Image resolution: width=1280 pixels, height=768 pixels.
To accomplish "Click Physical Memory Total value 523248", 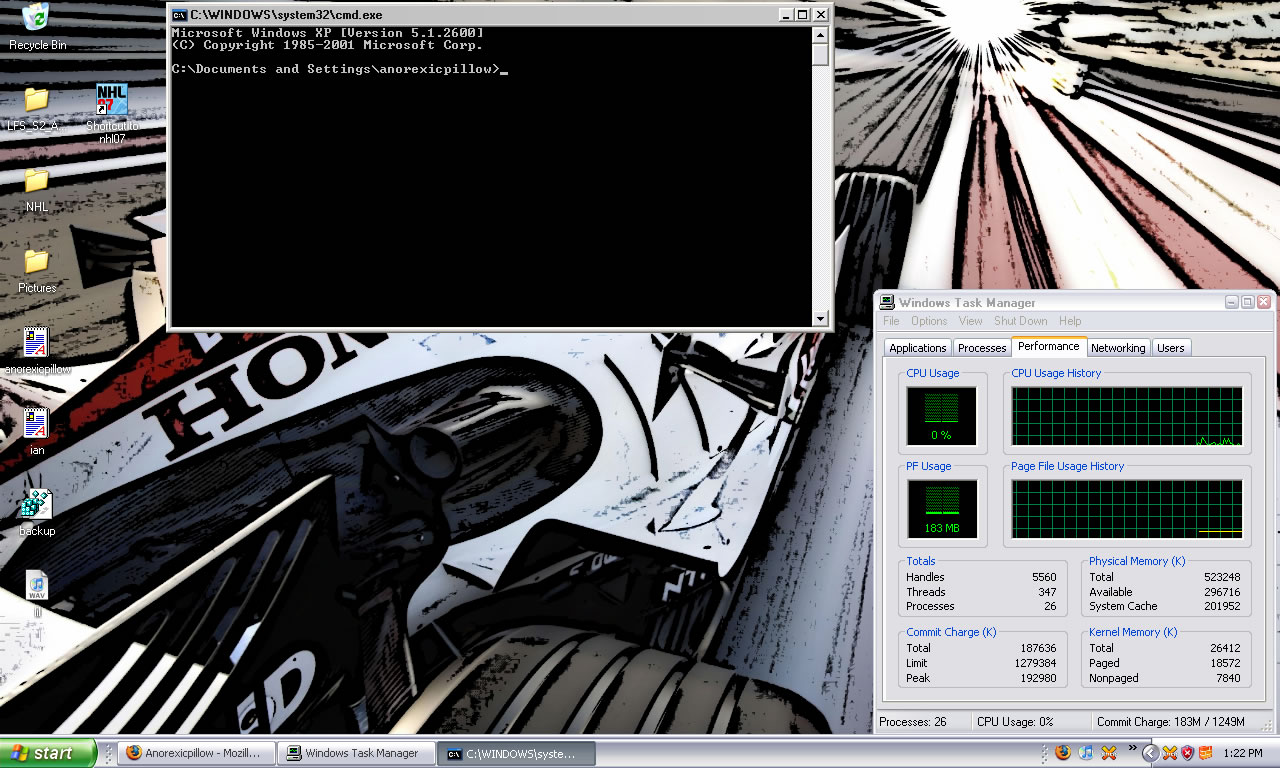I will pos(1221,577).
